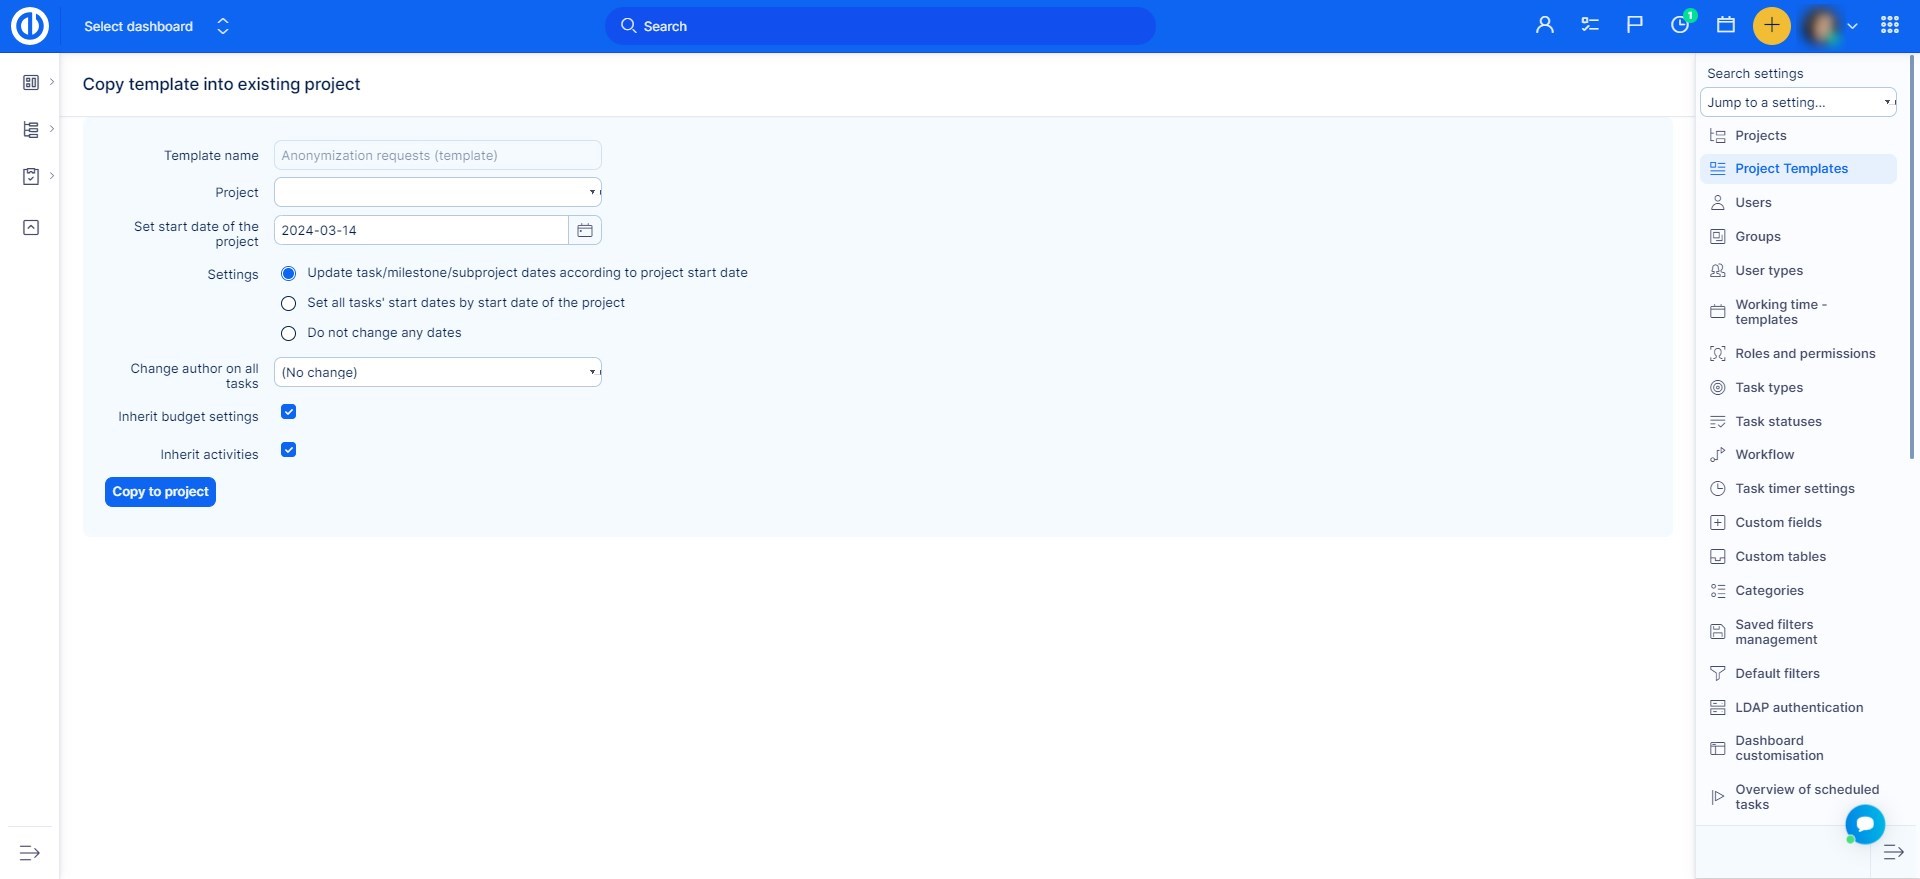Viewport: 1920px width, 879px height.
Task: Select 'Set all tasks' start dates' radio option
Action: point(289,304)
